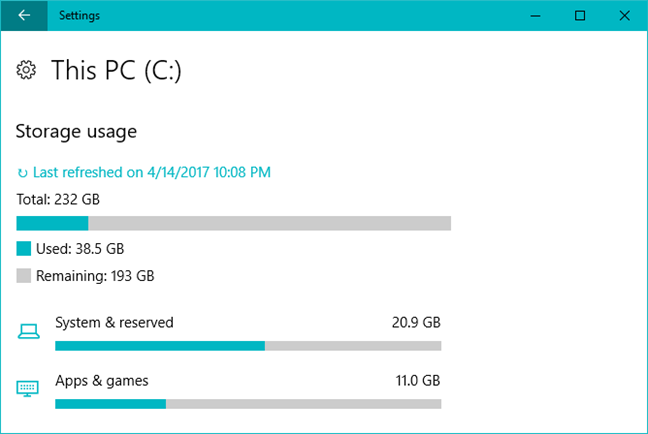Screen dimensions: 648x434
Task: Select the 20.9 GB size value
Action: click(x=416, y=322)
